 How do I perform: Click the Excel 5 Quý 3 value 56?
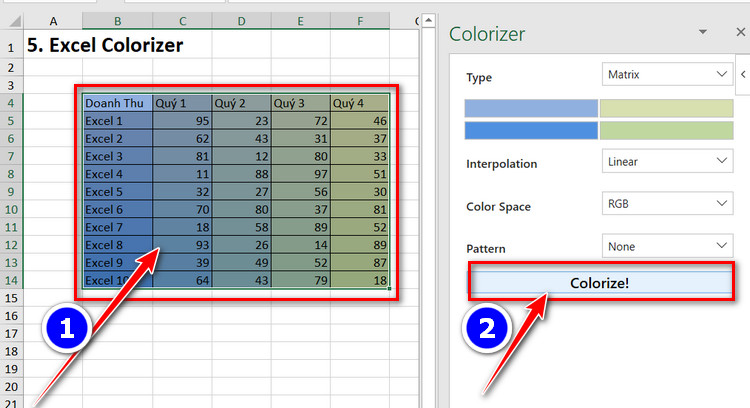click(300, 192)
